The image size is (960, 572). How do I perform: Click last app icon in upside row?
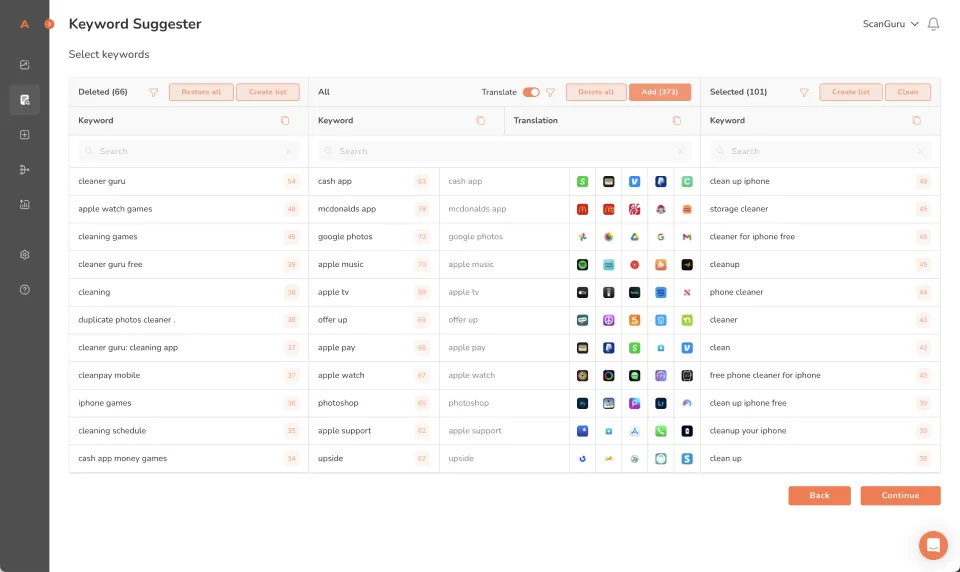coord(687,459)
